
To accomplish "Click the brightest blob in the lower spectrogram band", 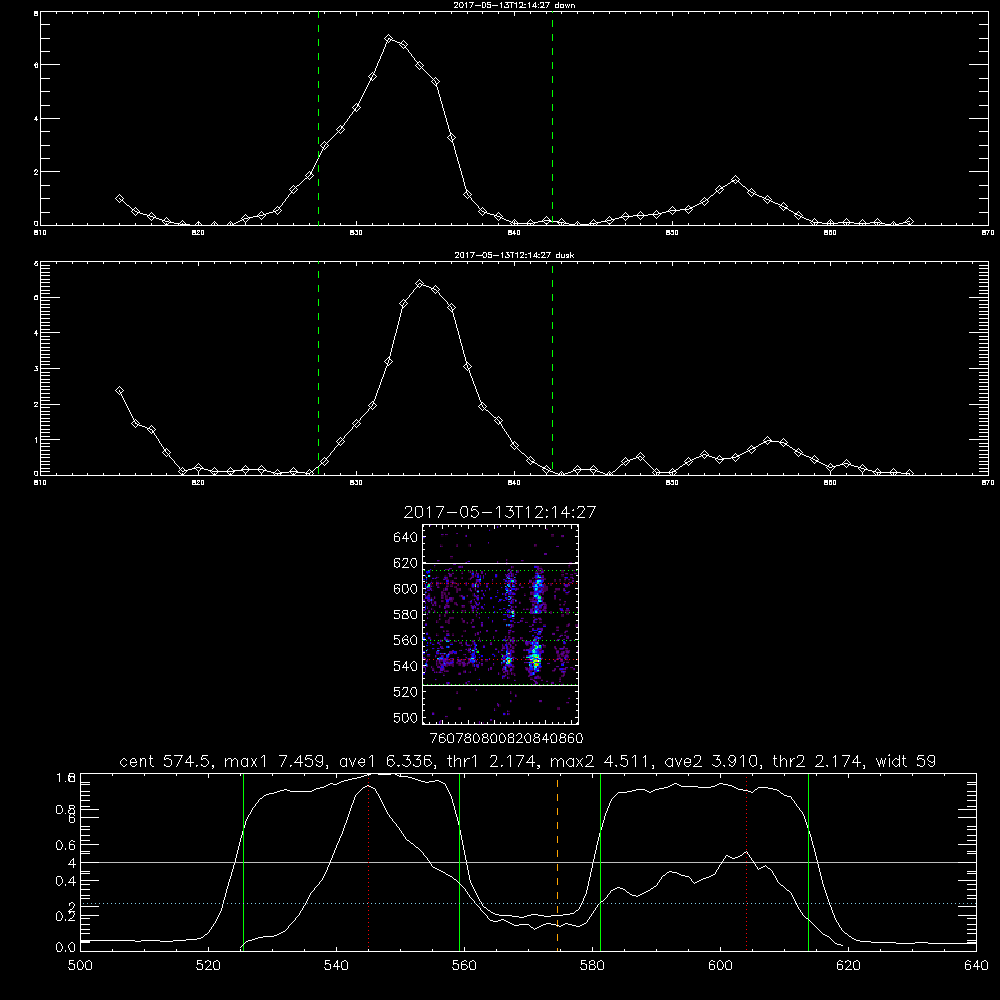I will click(536, 660).
